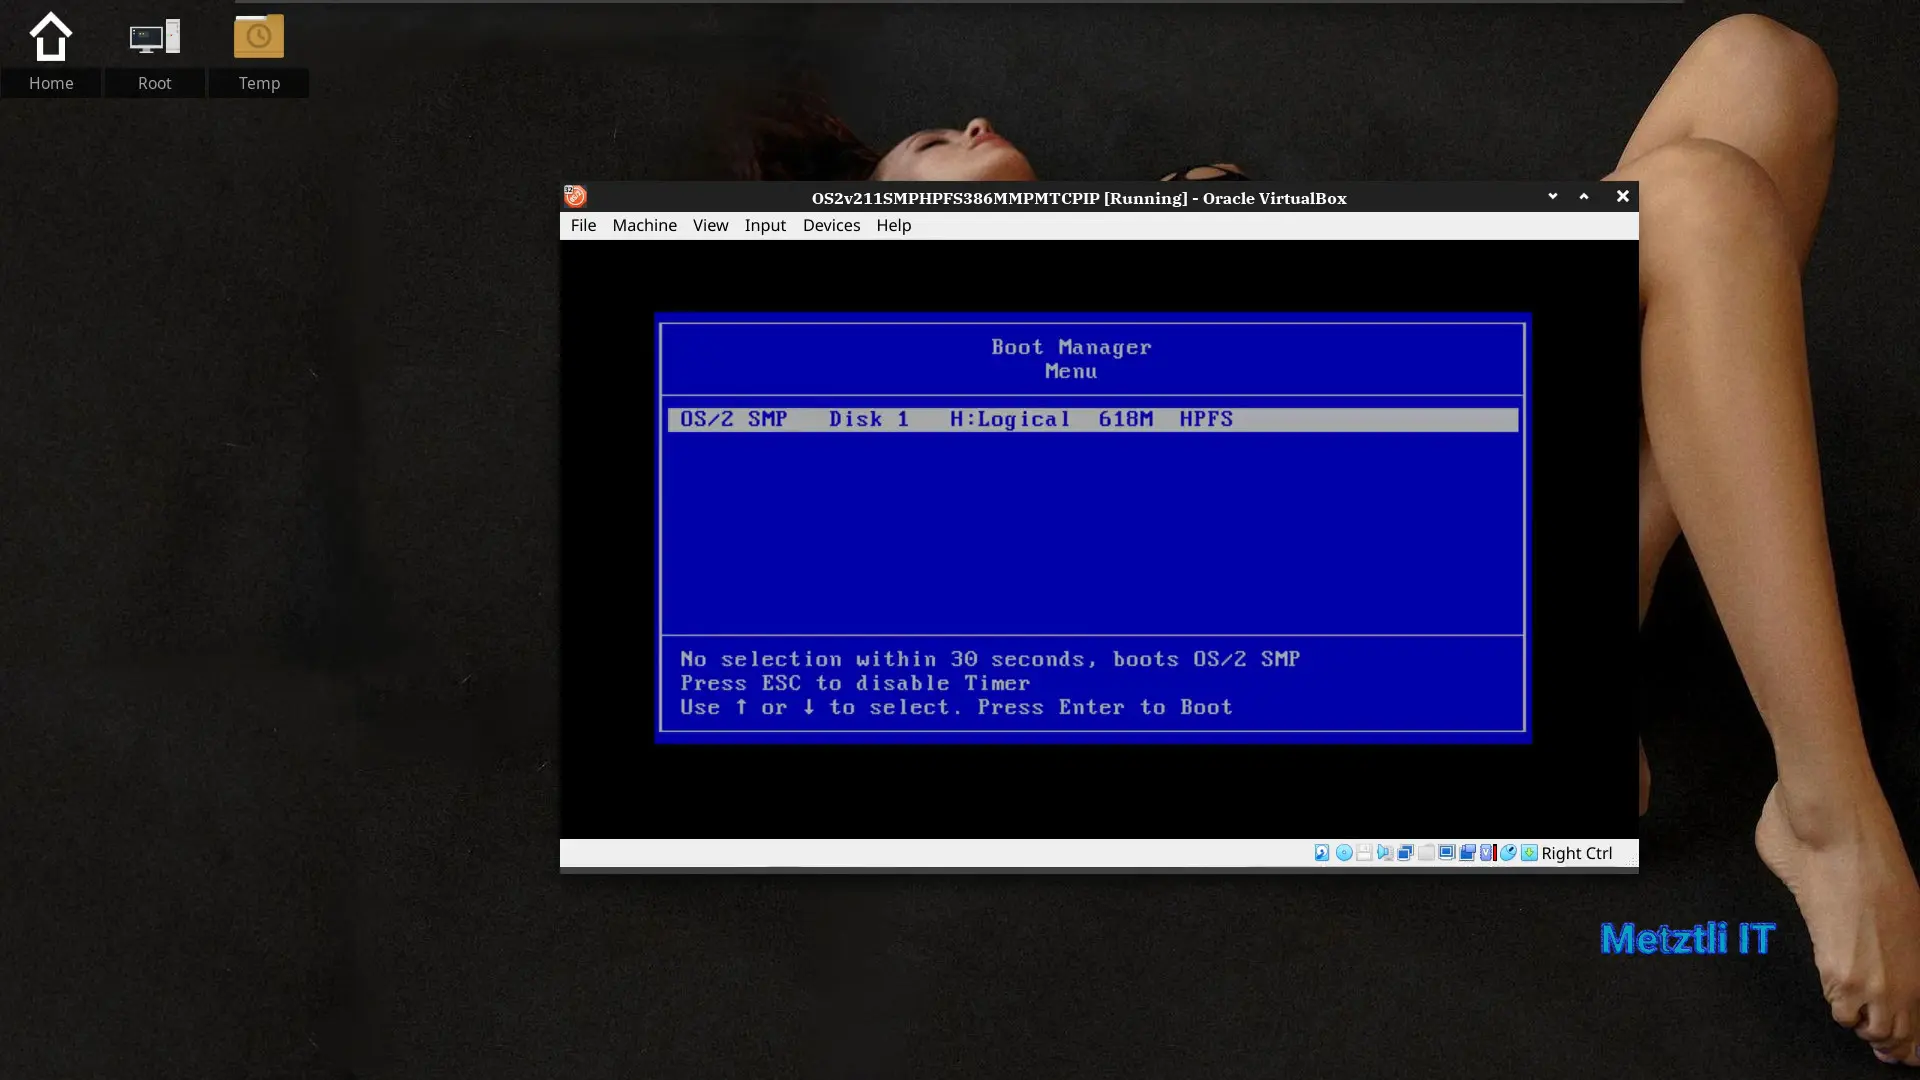
Task: Open the View menu
Action: [x=710, y=225]
